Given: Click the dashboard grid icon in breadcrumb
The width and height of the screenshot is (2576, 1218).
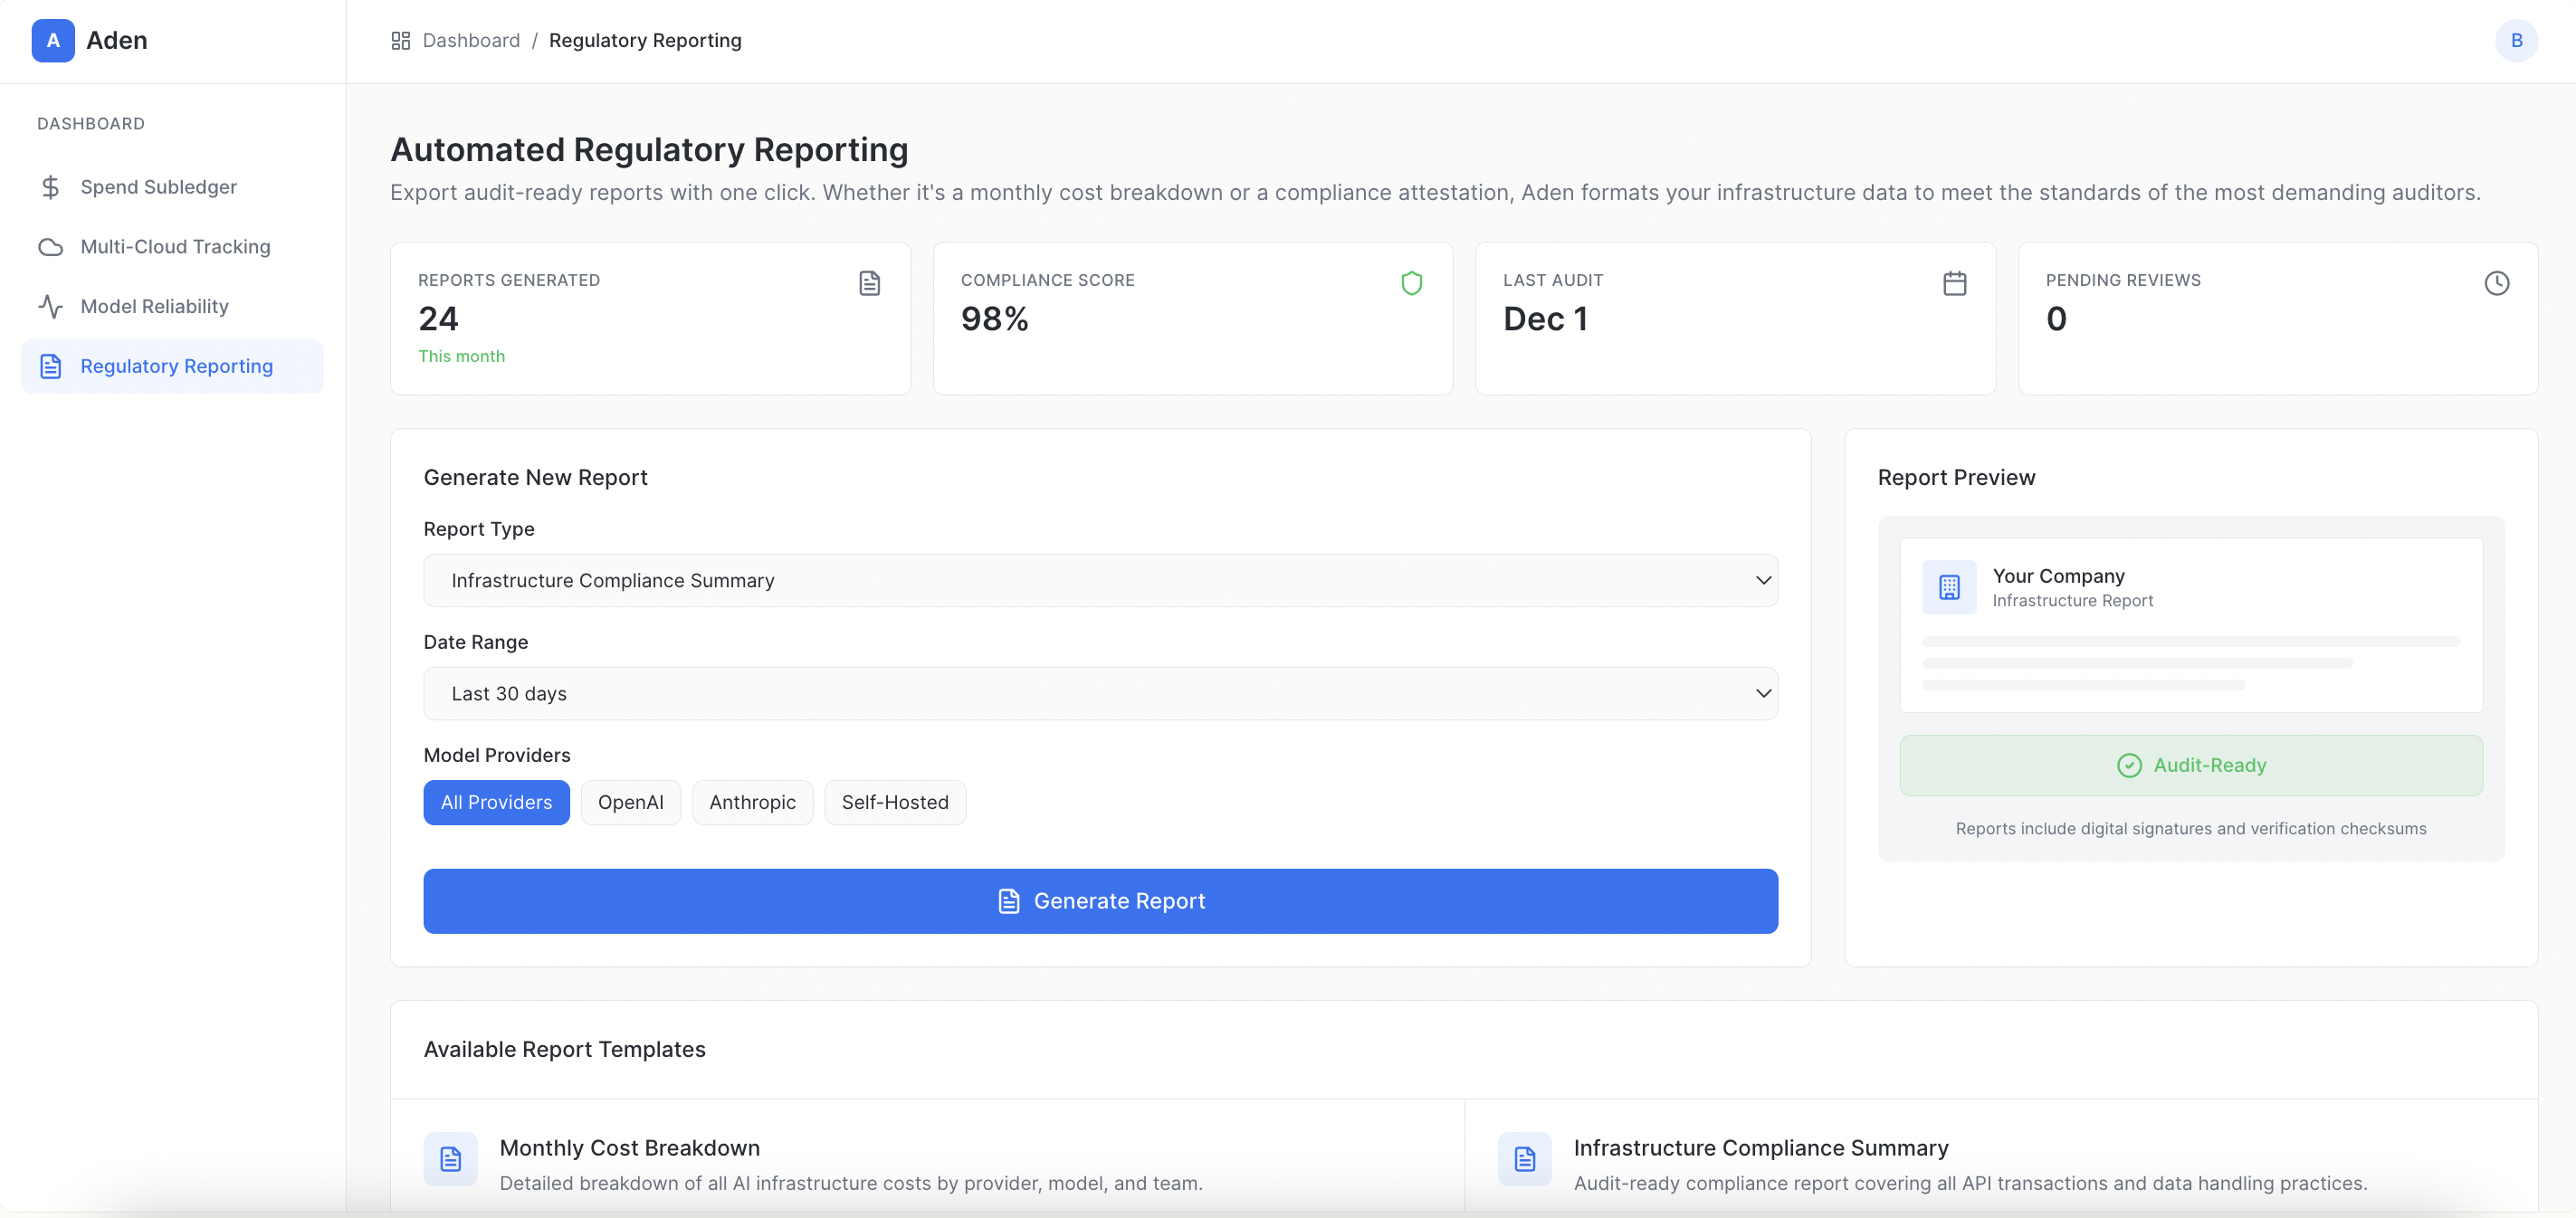Looking at the screenshot, I should [400, 40].
